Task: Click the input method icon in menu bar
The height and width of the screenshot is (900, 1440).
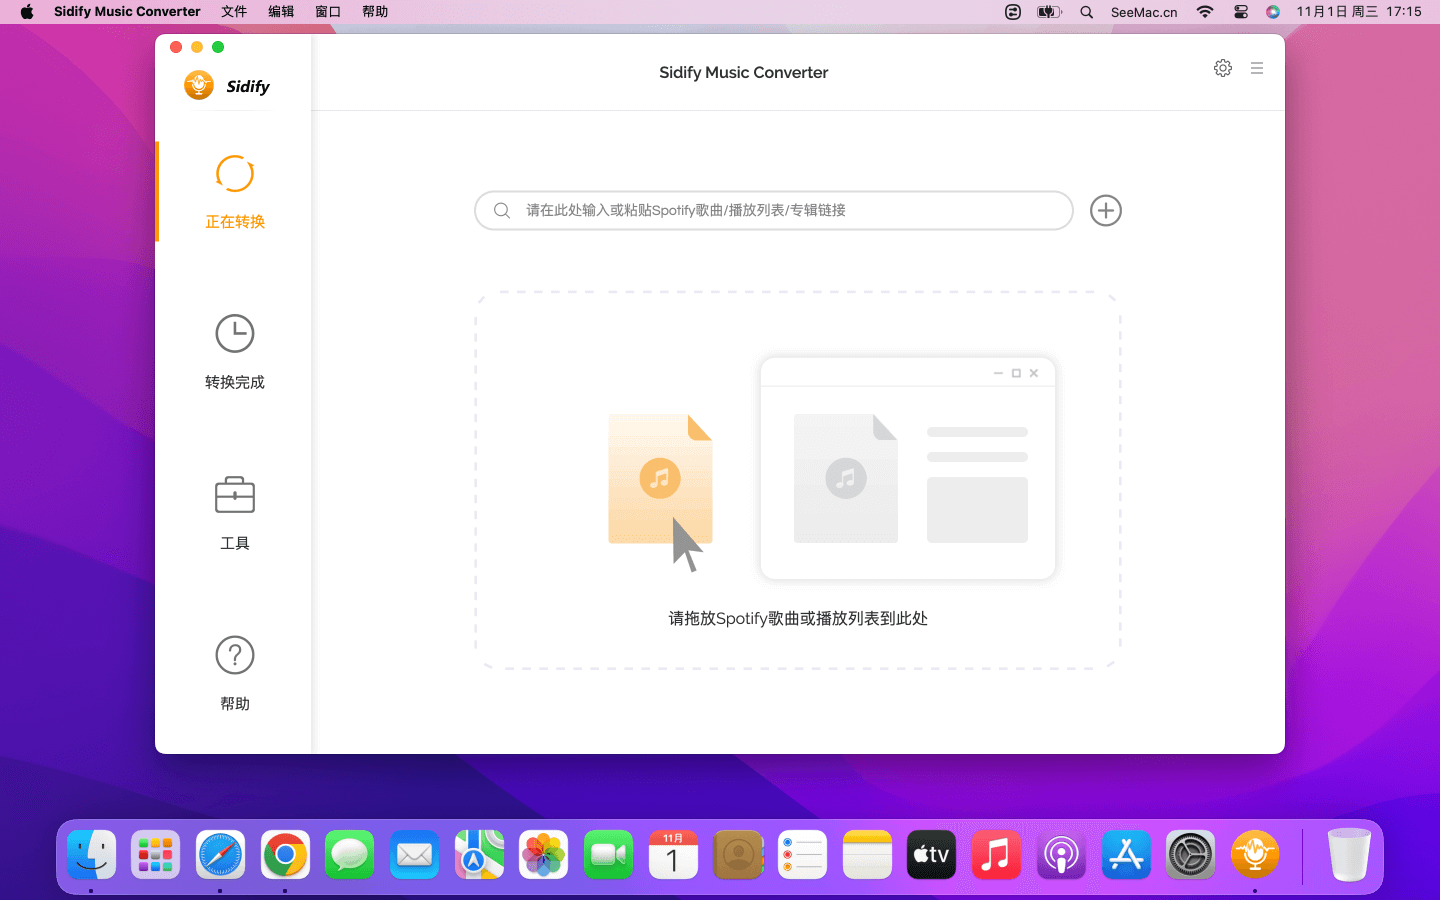Action: click(x=1013, y=12)
